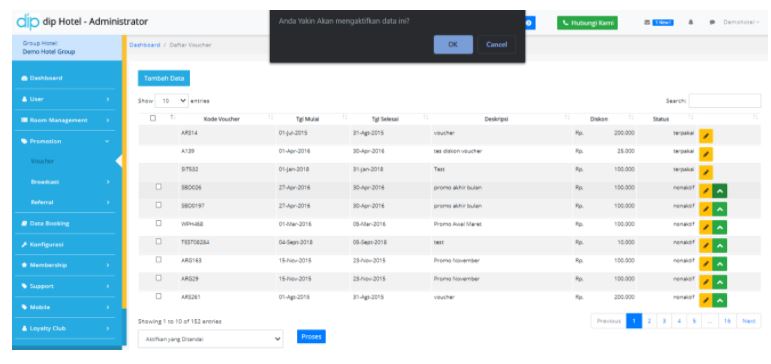
Task: Expand the Referral submenu
Action: [67, 202]
